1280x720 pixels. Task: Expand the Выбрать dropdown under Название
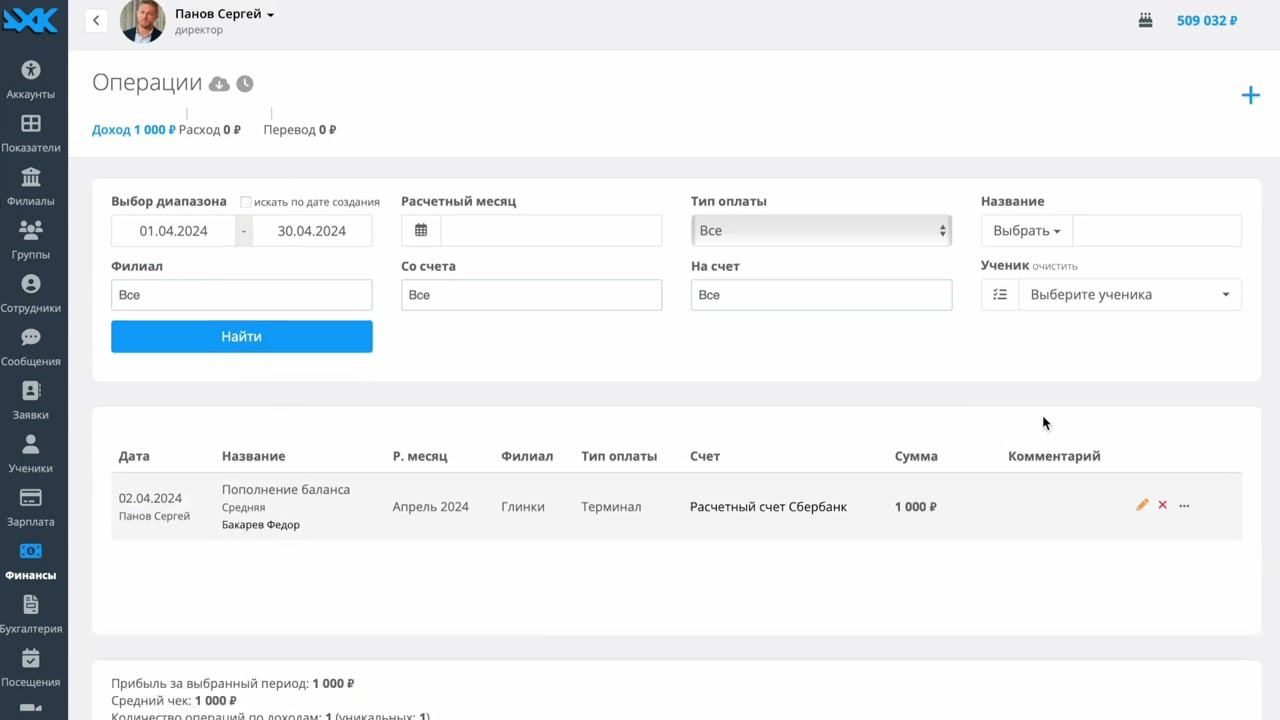[1026, 230]
